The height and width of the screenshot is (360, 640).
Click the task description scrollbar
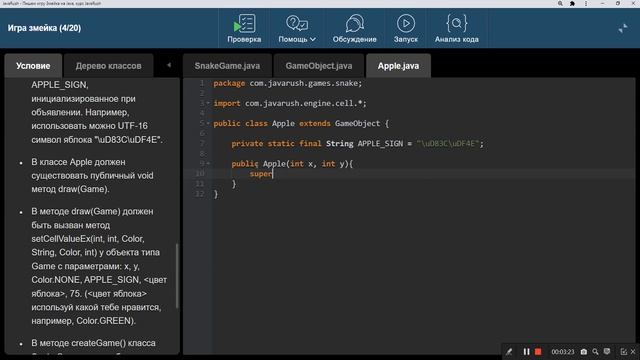pos(177,276)
